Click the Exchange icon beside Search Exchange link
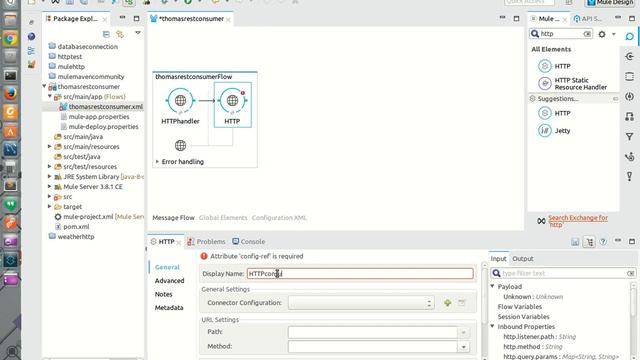640x360 pixels. (541, 221)
